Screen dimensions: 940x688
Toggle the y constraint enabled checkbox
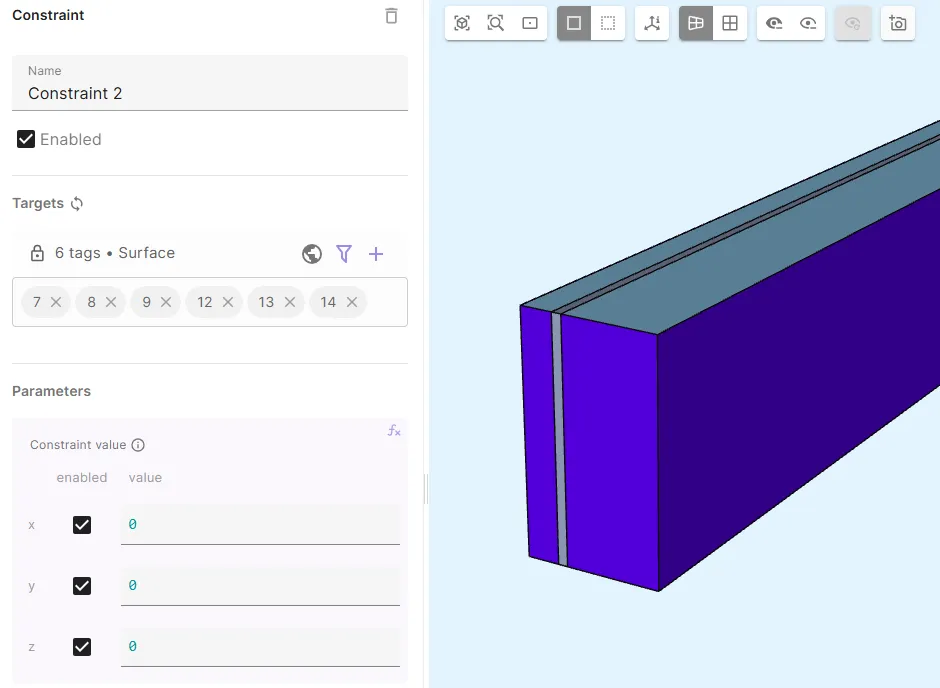[x=82, y=586]
